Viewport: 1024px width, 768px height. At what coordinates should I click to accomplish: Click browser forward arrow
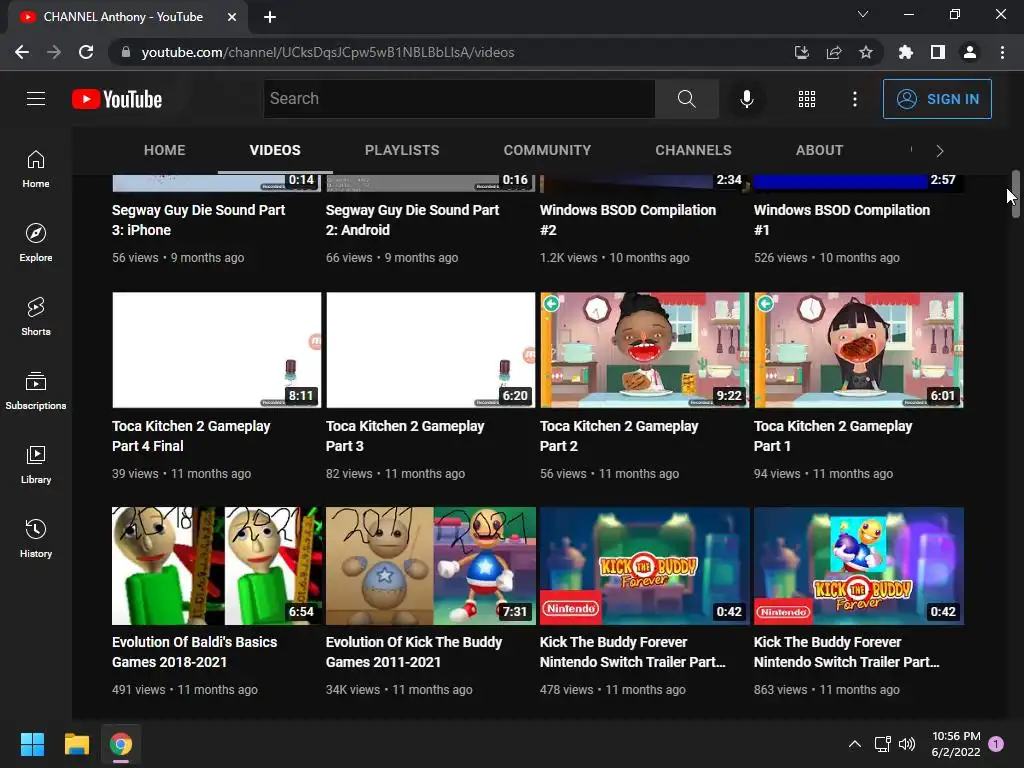pos(54,52)
